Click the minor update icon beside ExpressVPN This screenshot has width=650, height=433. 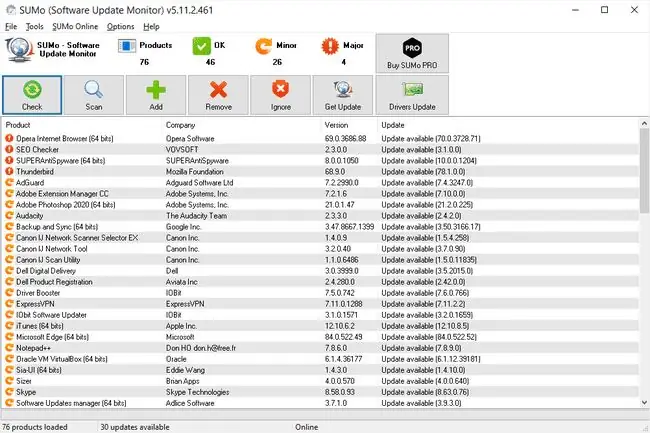tap(9, 304)
